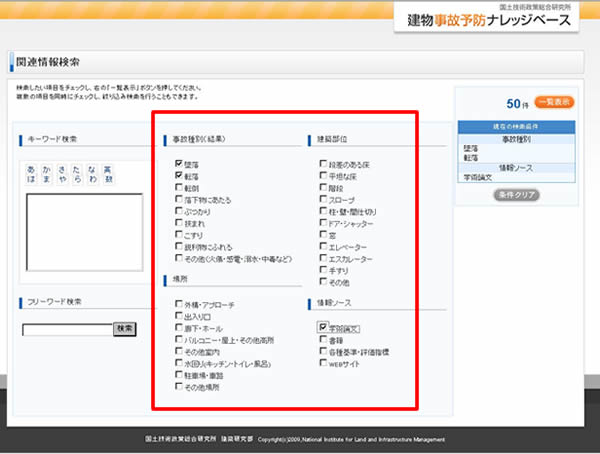Click 学術論文 in current search conditions panel
Screen dimensions: 600x454
[x=478, y=178]
